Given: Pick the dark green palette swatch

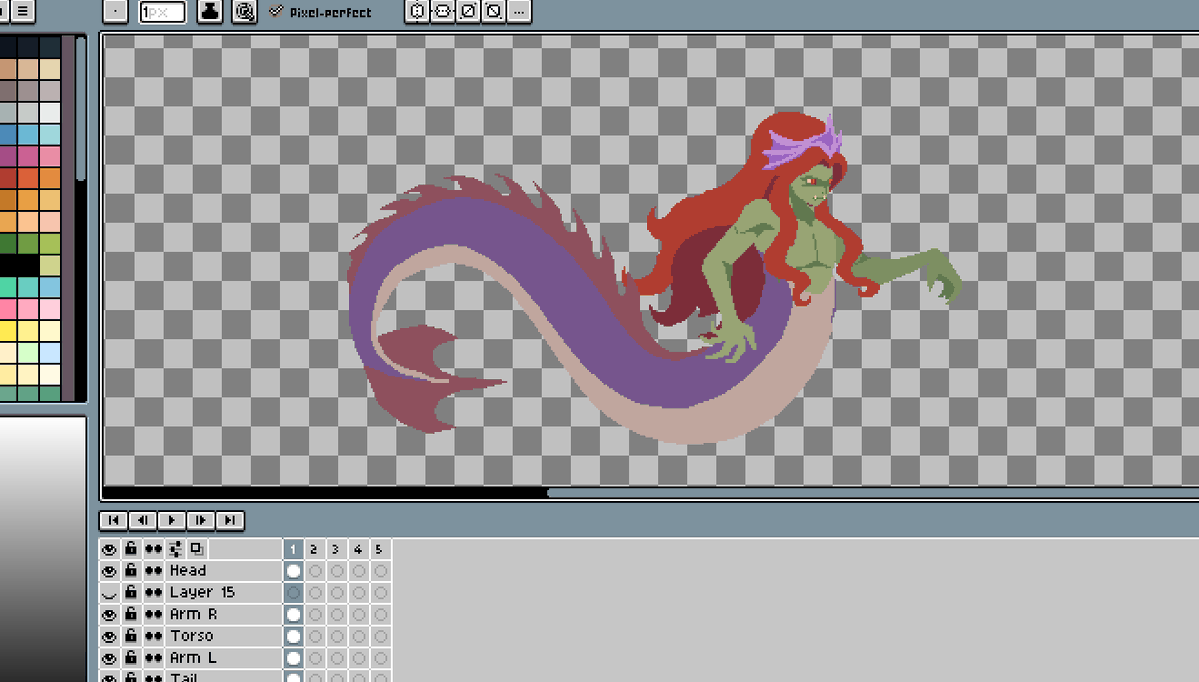Looking at the screenshot, I should click(8, 244).
